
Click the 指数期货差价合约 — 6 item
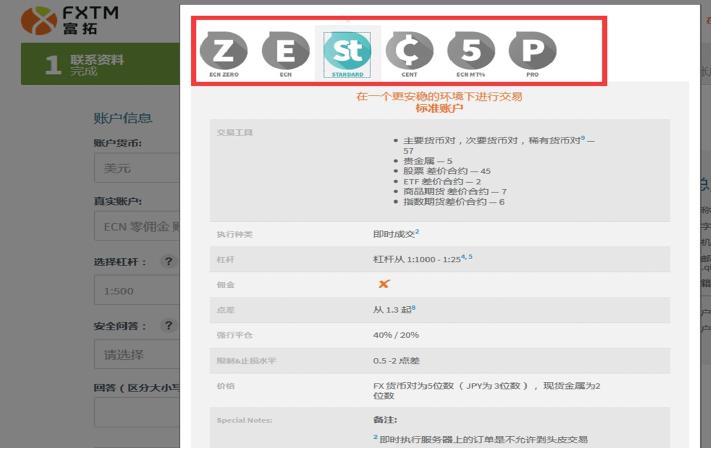454,202
